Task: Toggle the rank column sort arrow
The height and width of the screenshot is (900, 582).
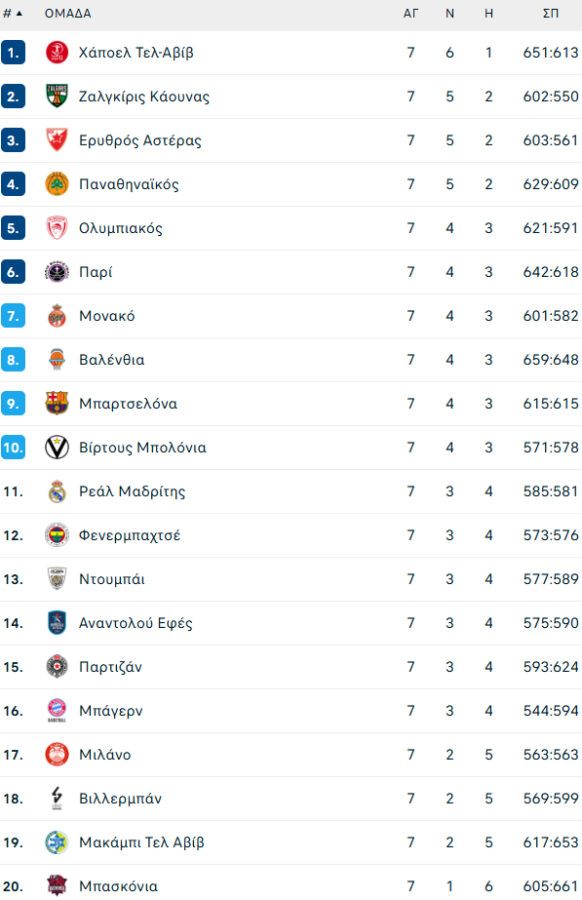Action: pyautogui.click(x=20, y=14)
